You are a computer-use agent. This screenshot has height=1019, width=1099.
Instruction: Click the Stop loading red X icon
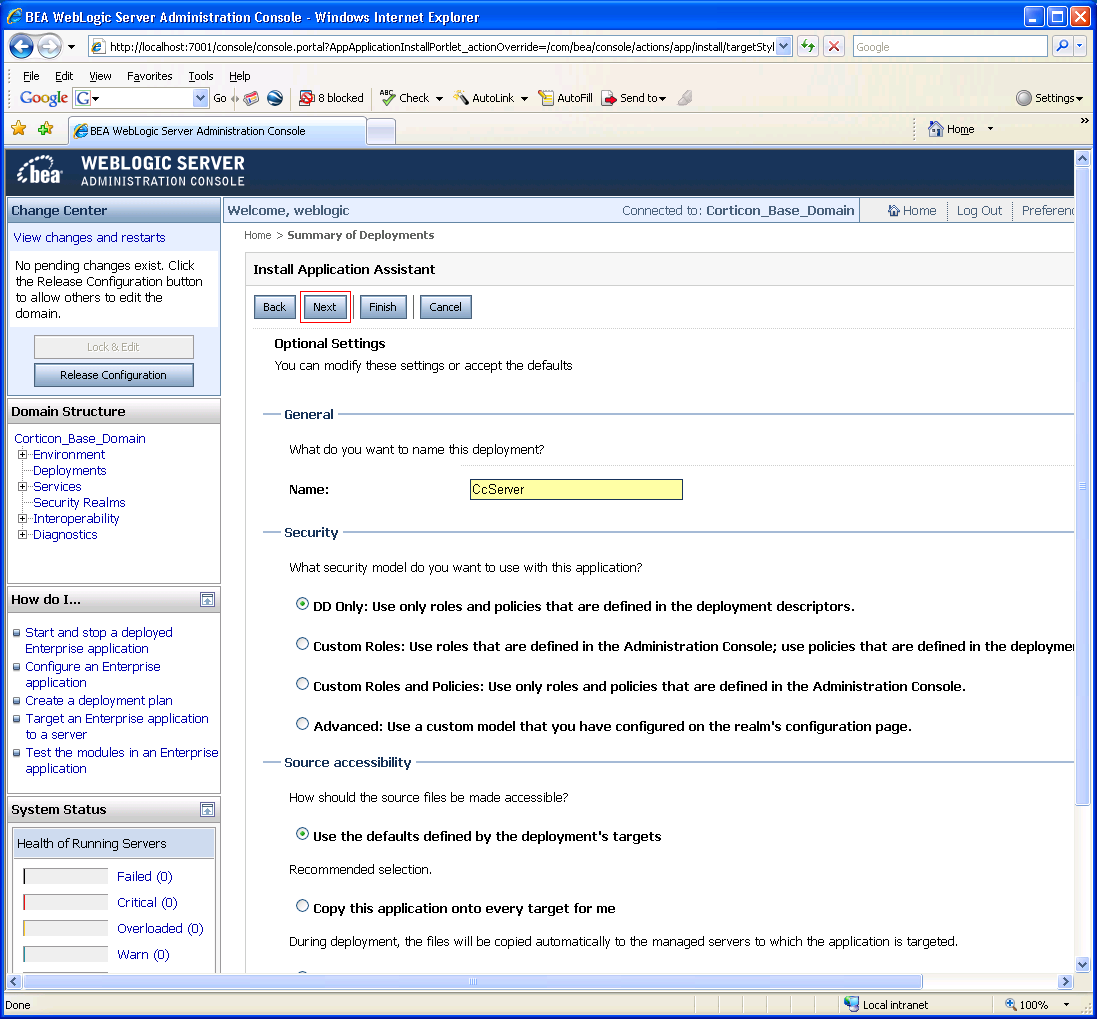pos(833,46)
